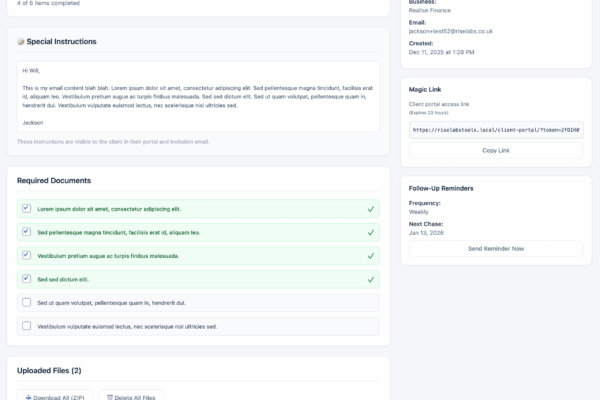
Task: Click the 'Magic Link' heading
Action: tap(425, 90)
